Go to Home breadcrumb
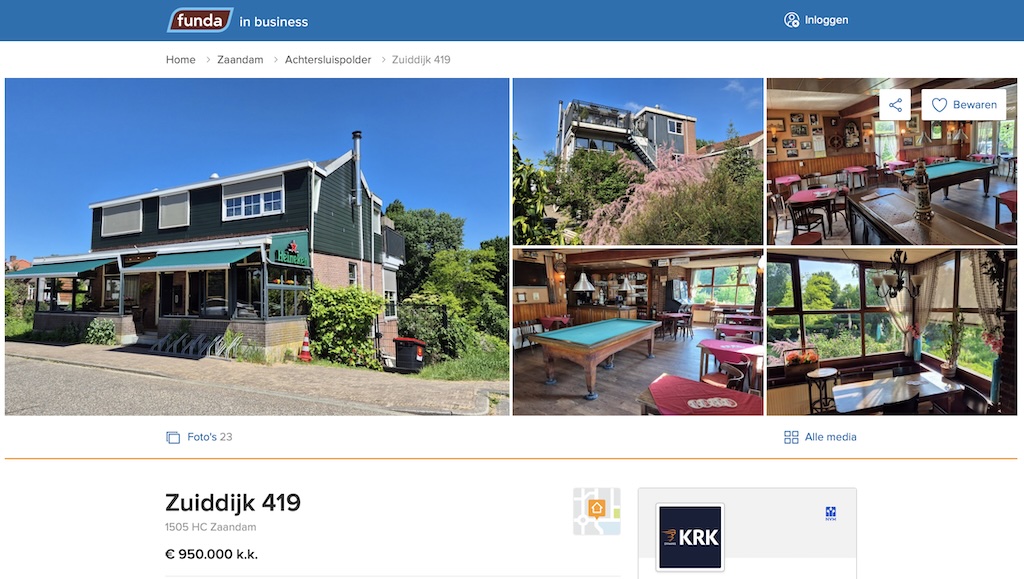 coord(180,59)
